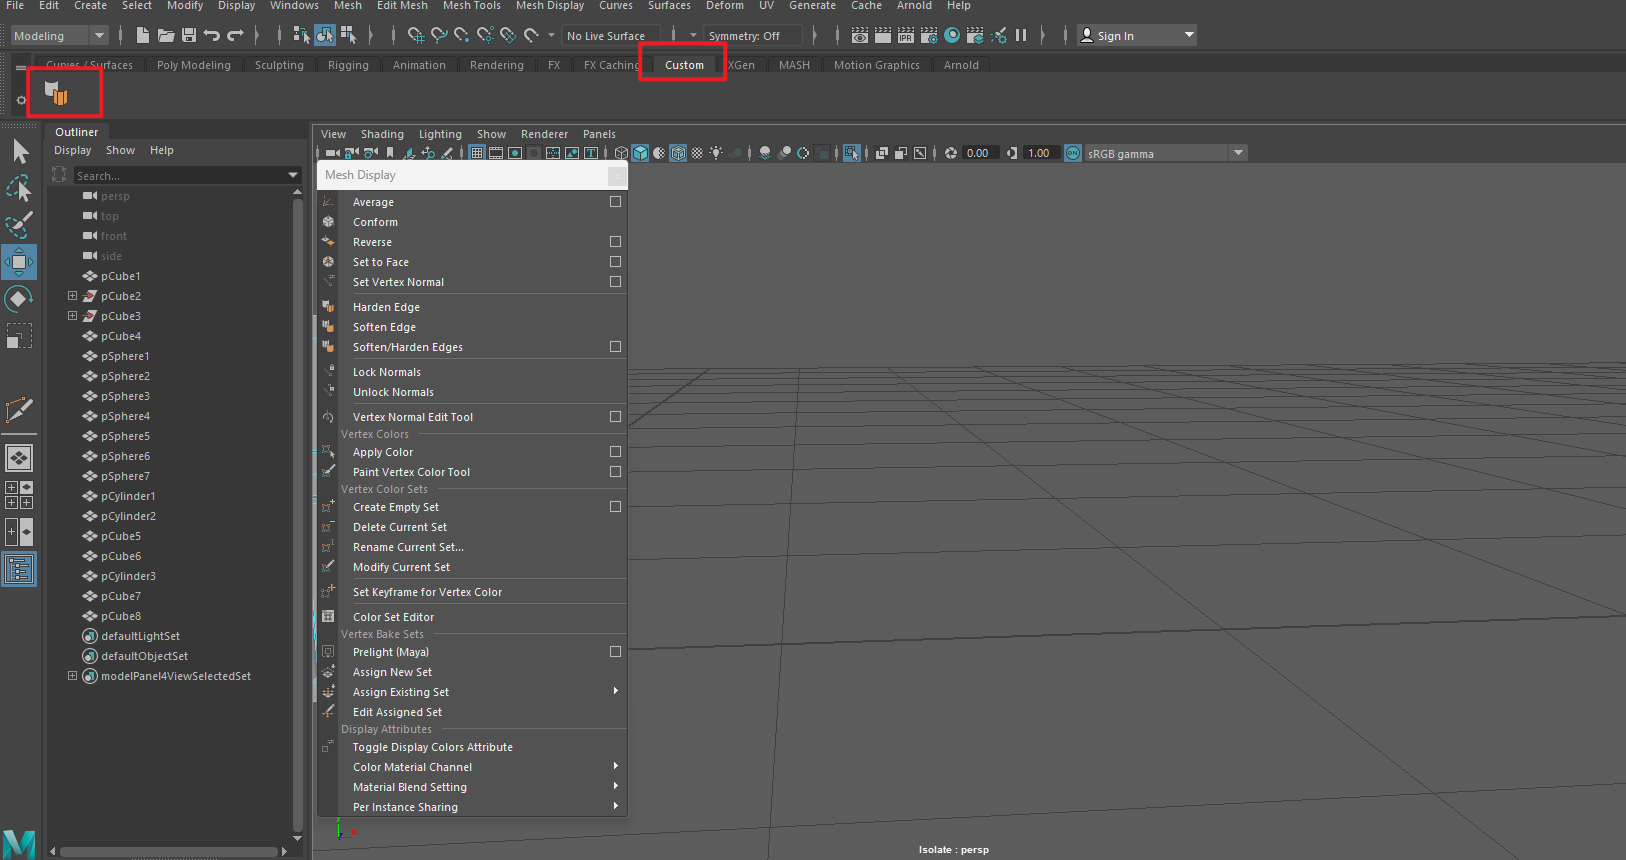Open Average option box
1626x860 pixels.
615,202
